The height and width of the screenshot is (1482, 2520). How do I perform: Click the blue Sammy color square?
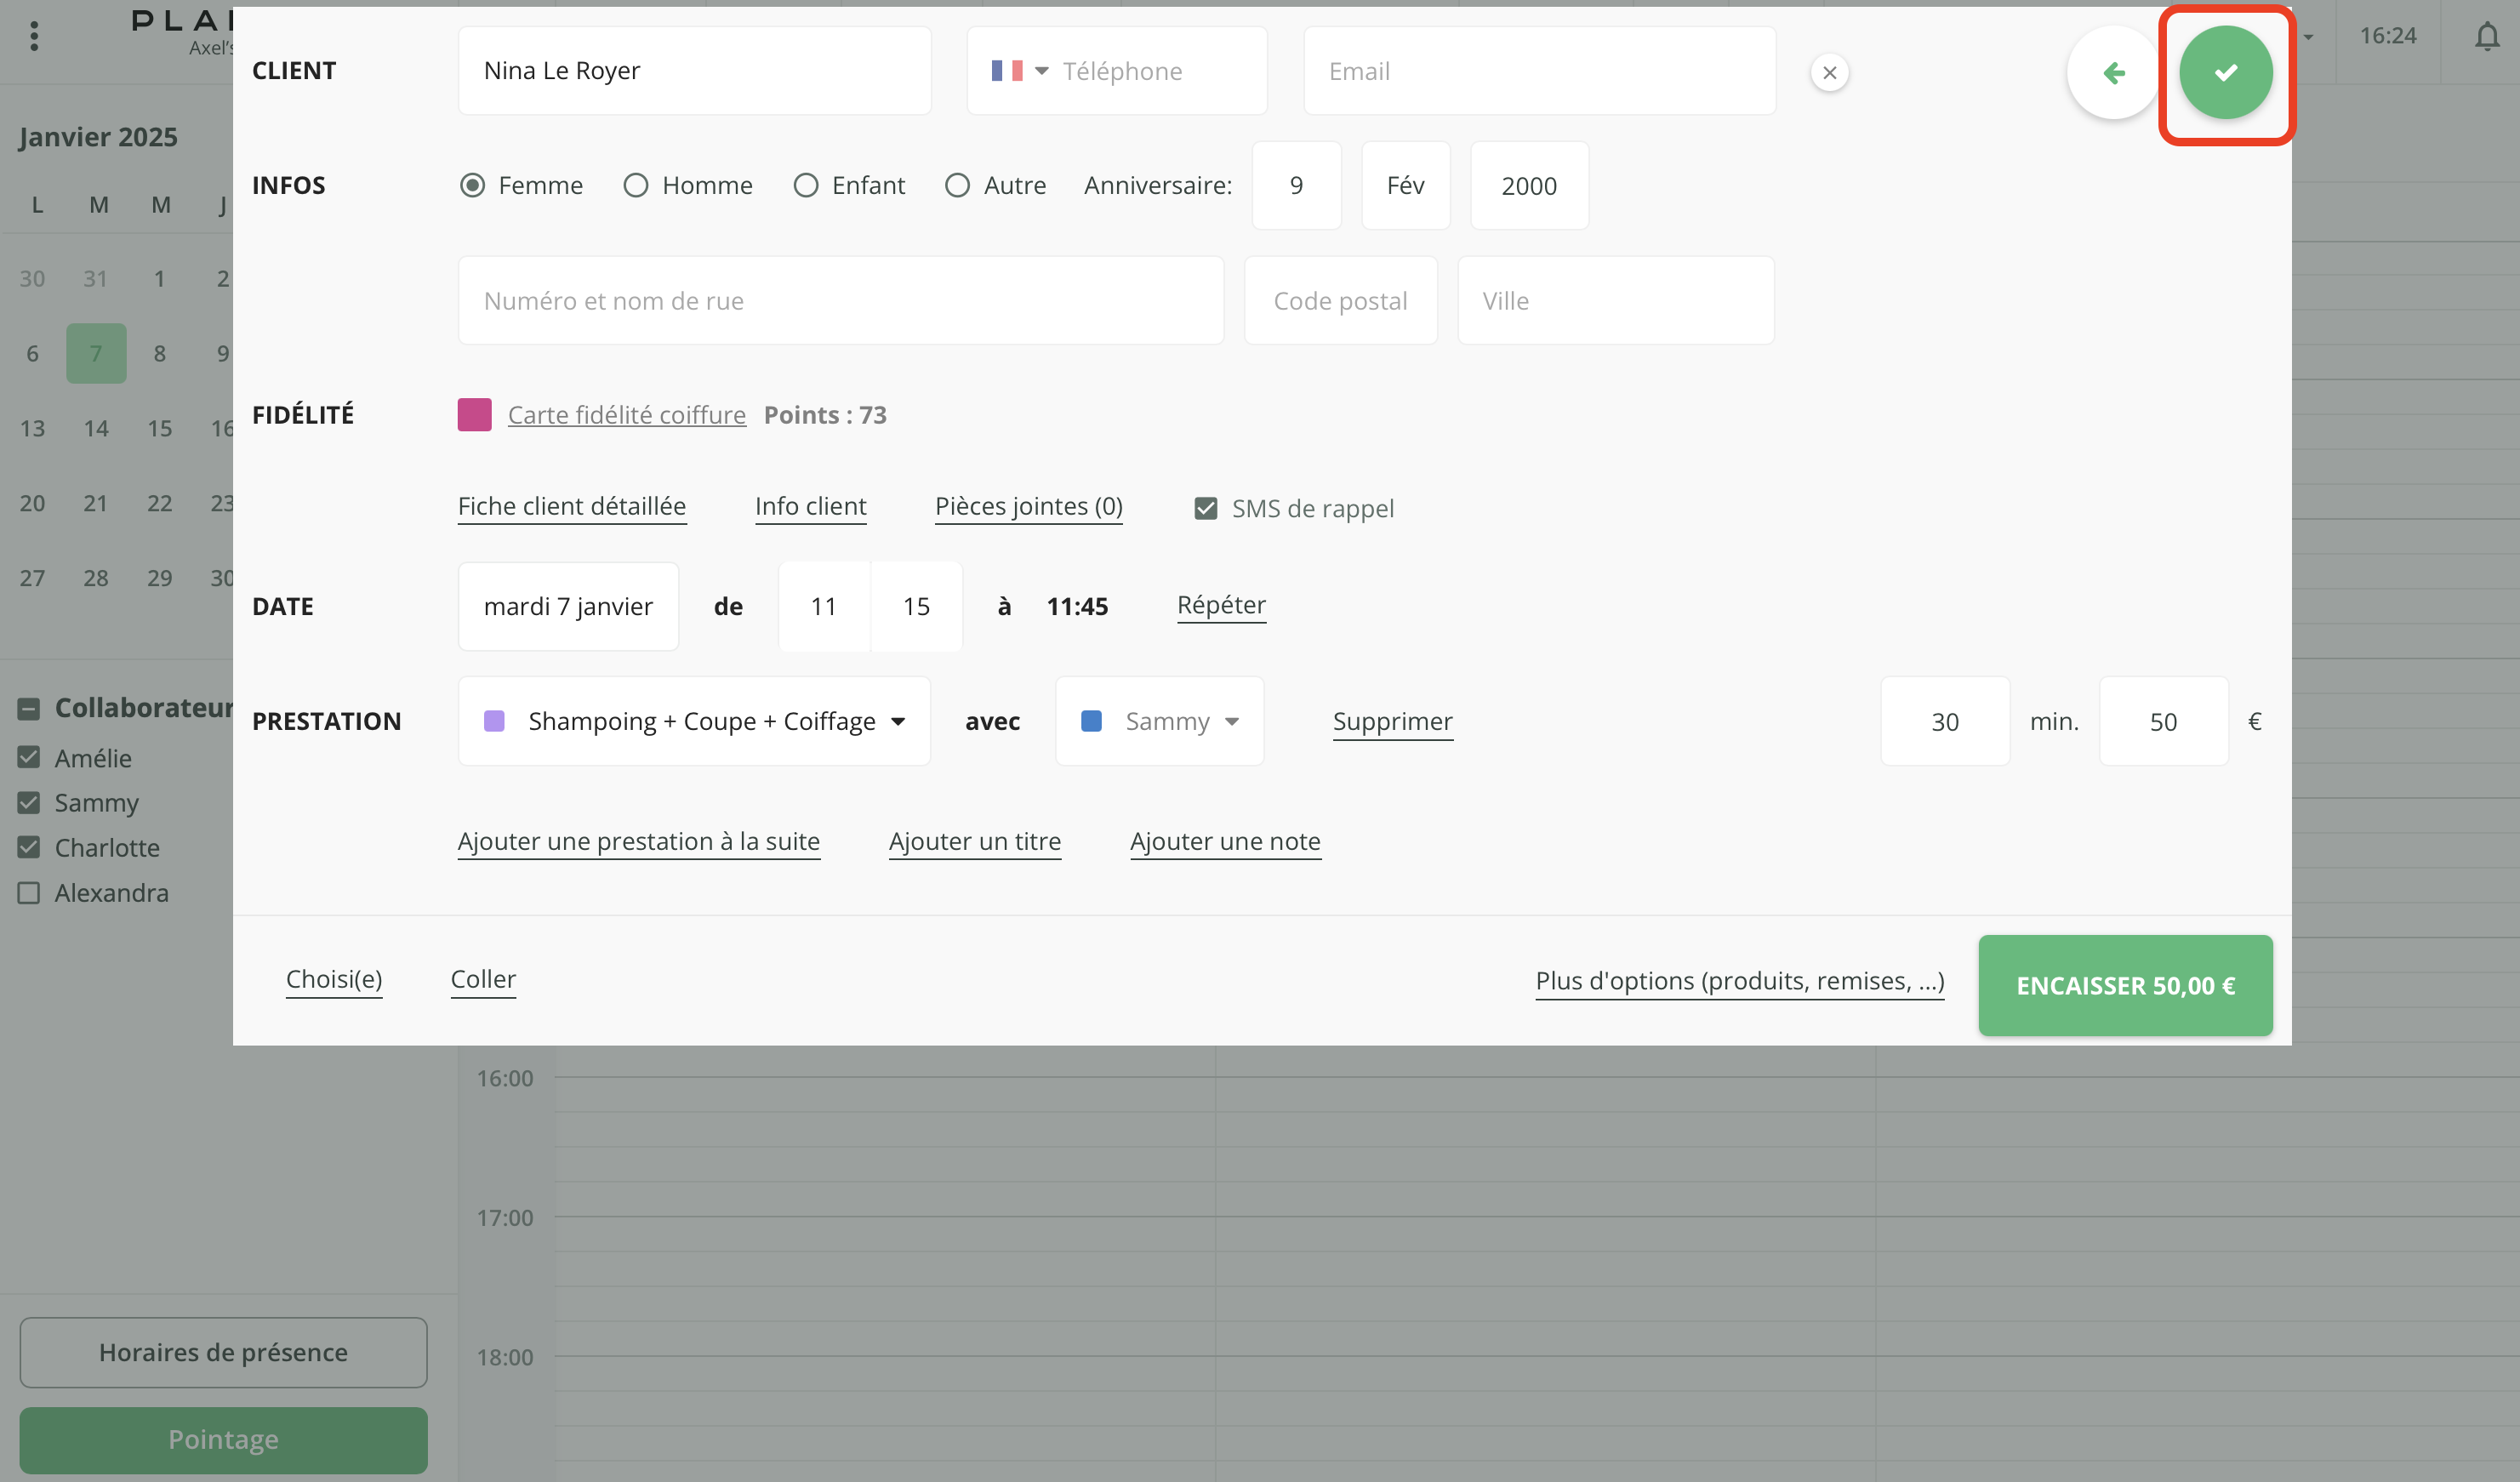1091,721
